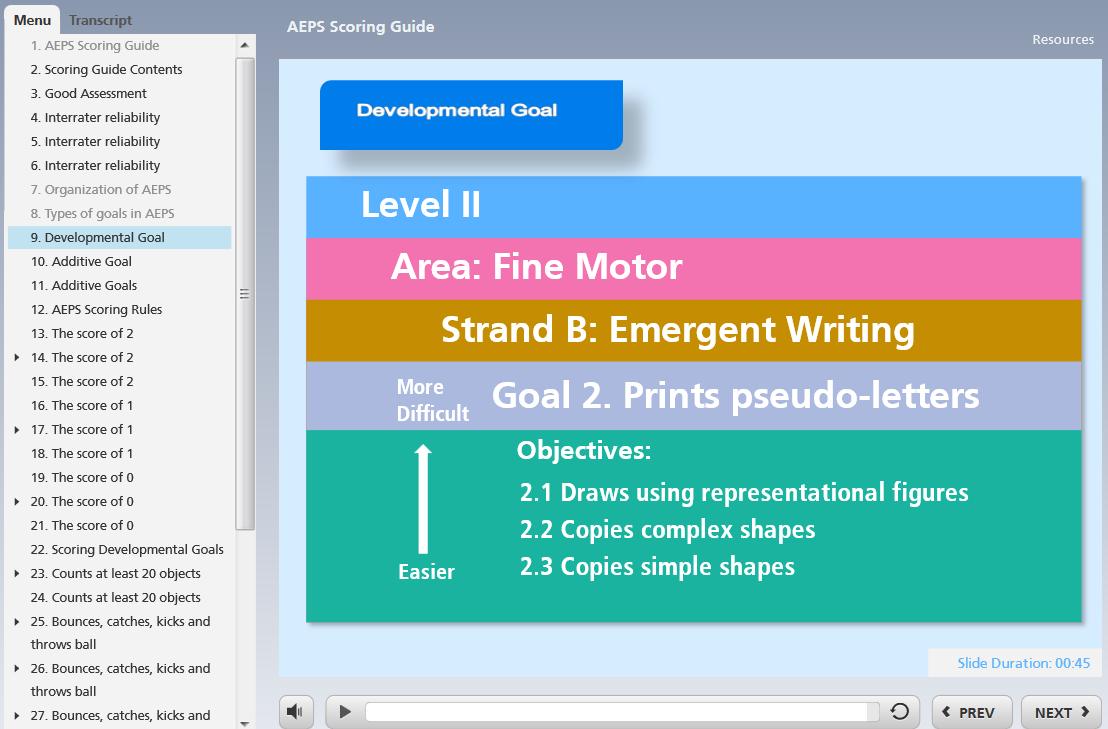Click Goal 2. Prints pseudo-letters text
The image size is (1108, 729).
pos(736,396)
